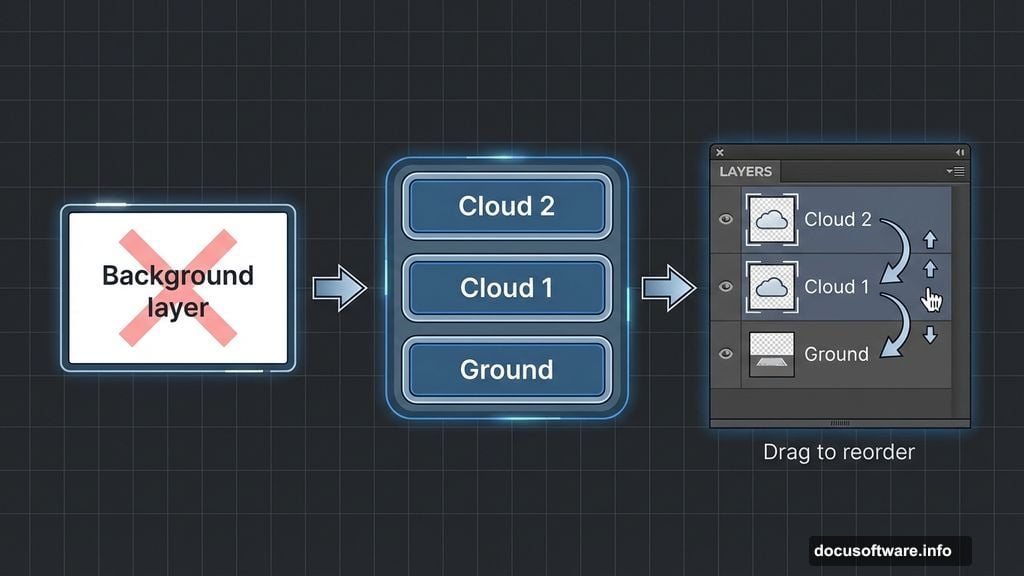Click the collapse panel double-arrow icon

click(957, 151)
